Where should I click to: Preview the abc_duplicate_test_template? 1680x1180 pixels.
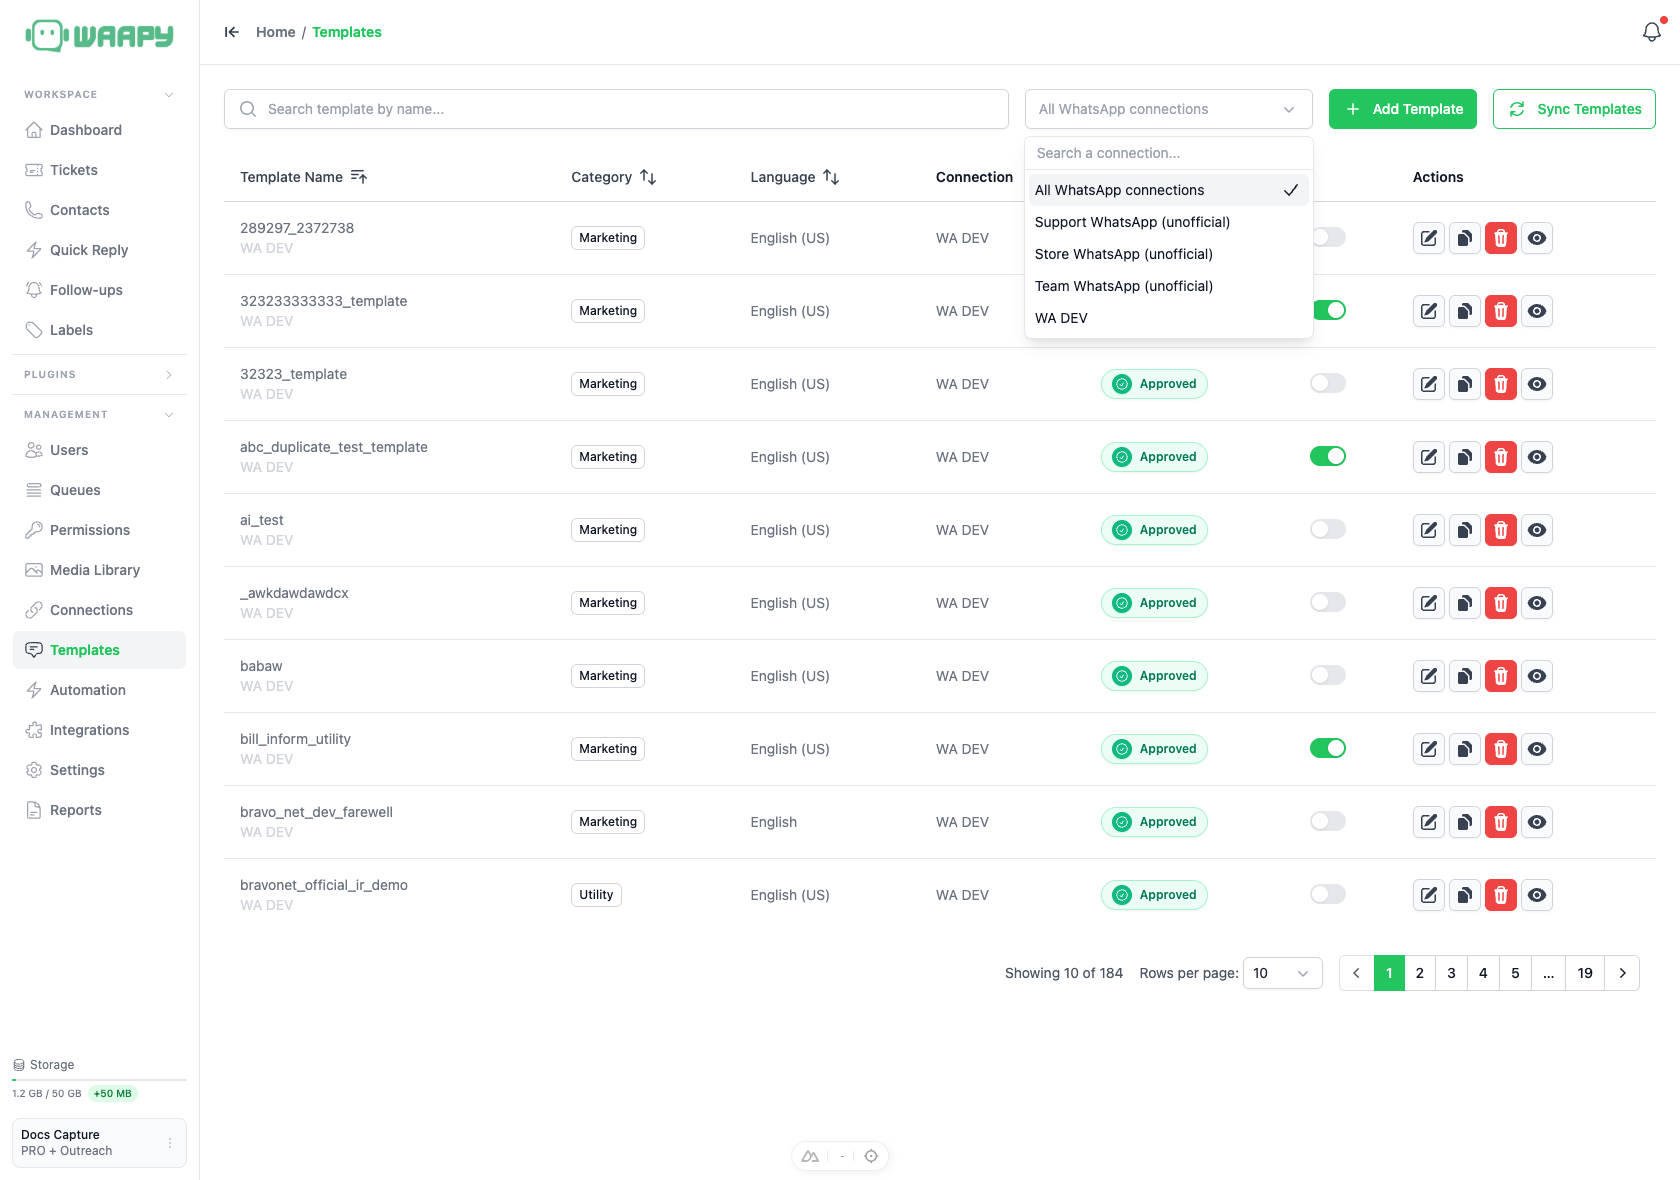pos(1537,457)
